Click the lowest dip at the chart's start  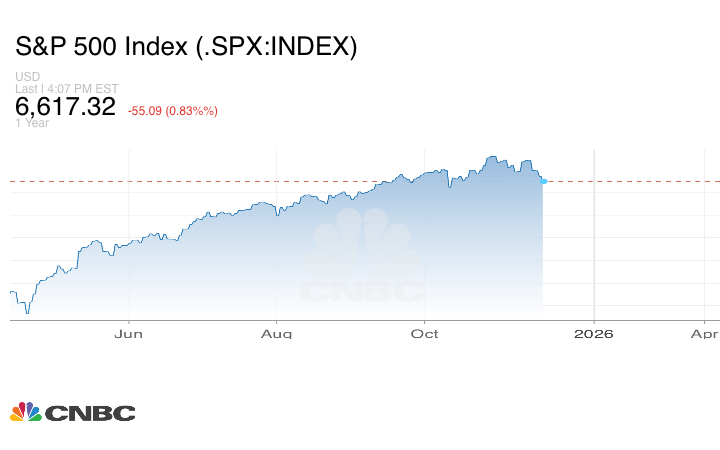[27, 313]
